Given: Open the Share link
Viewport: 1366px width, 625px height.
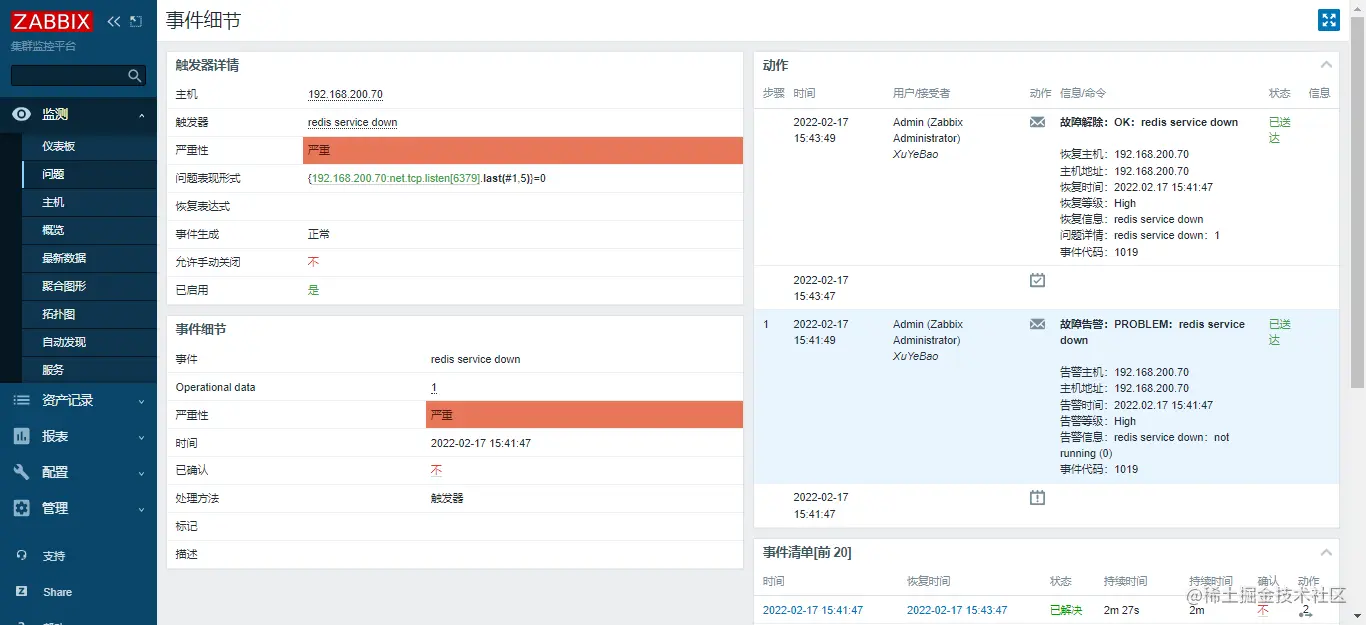Looking at the screenshot, I should (x=57, y=592).
